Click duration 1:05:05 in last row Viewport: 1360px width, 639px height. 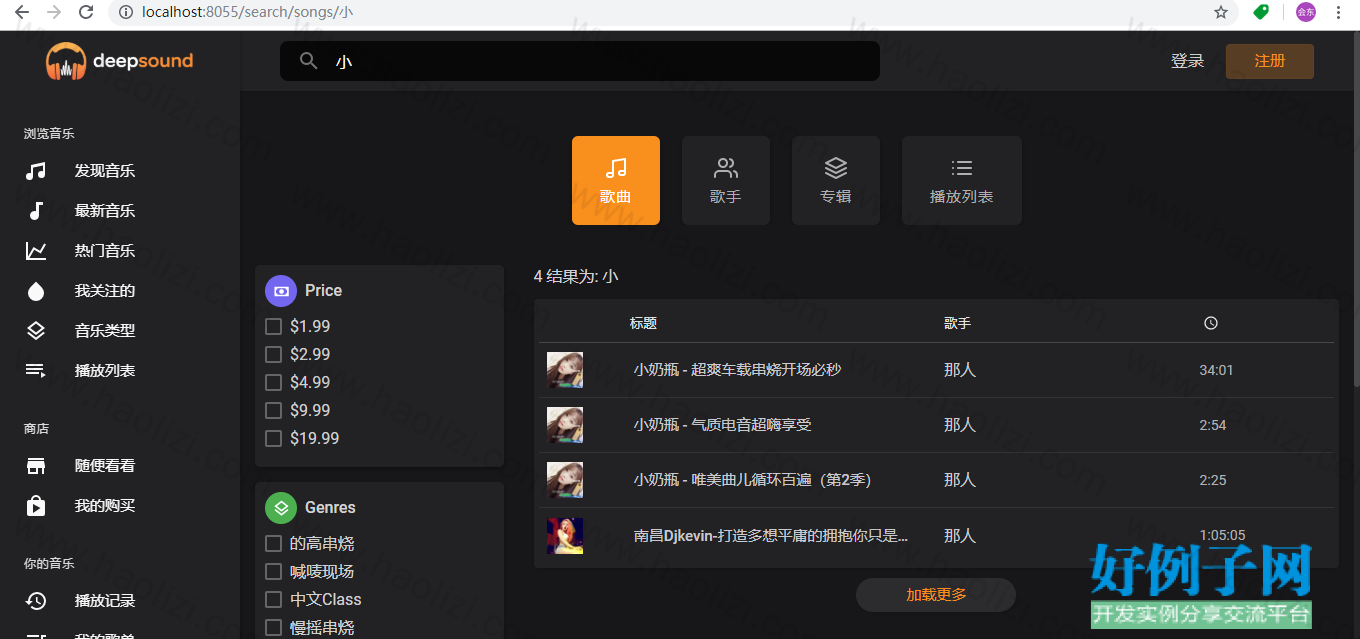pos(1222,535)
